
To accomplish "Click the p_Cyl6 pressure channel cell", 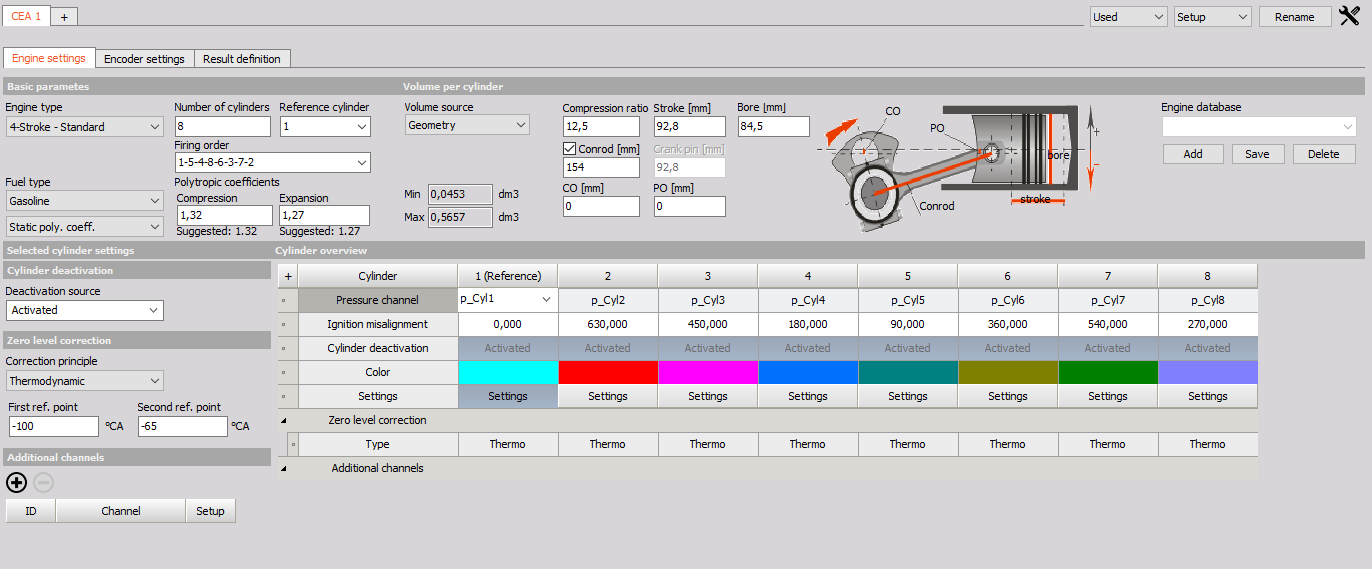I will [1008, 300].
